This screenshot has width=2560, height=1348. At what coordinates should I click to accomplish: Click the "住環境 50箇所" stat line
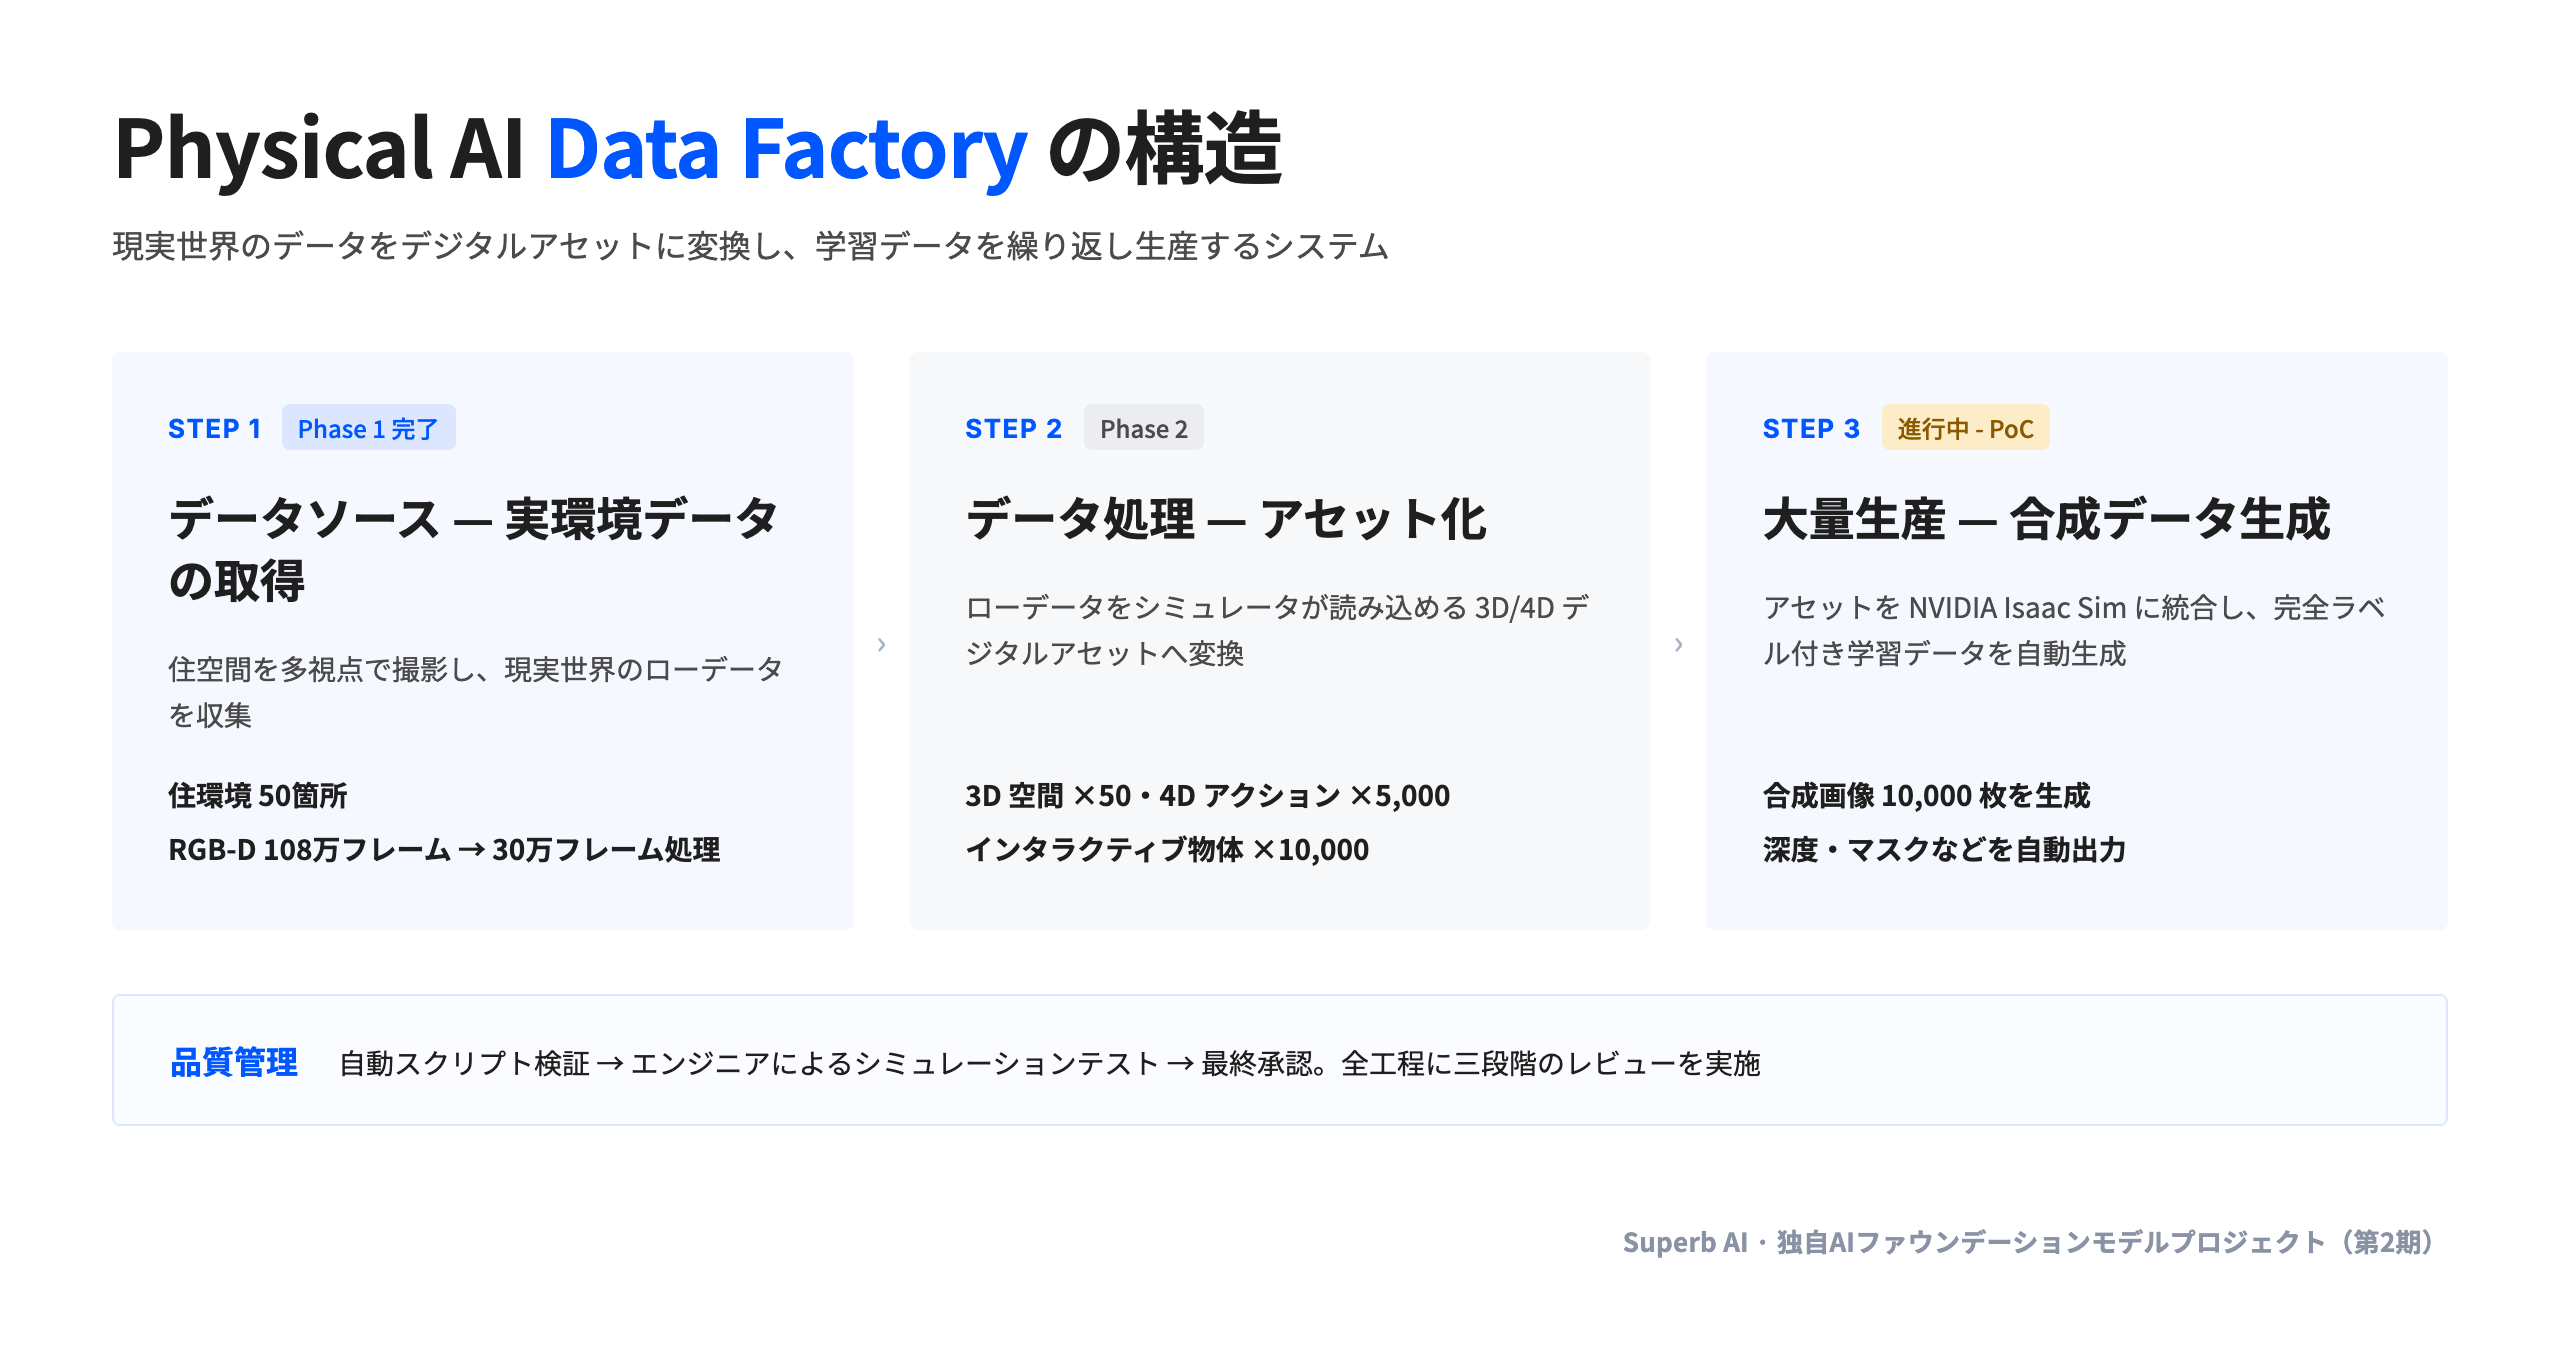pyautogui.click(x=258, y=796)
